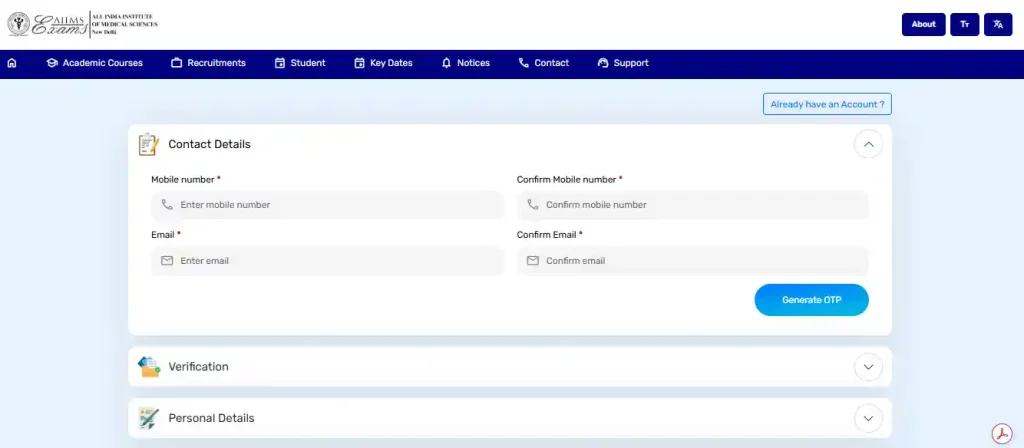The width and height of the screenshot is (1024, 448).
Task: Open the Notices menu item
Action: [x=466, y=63]
